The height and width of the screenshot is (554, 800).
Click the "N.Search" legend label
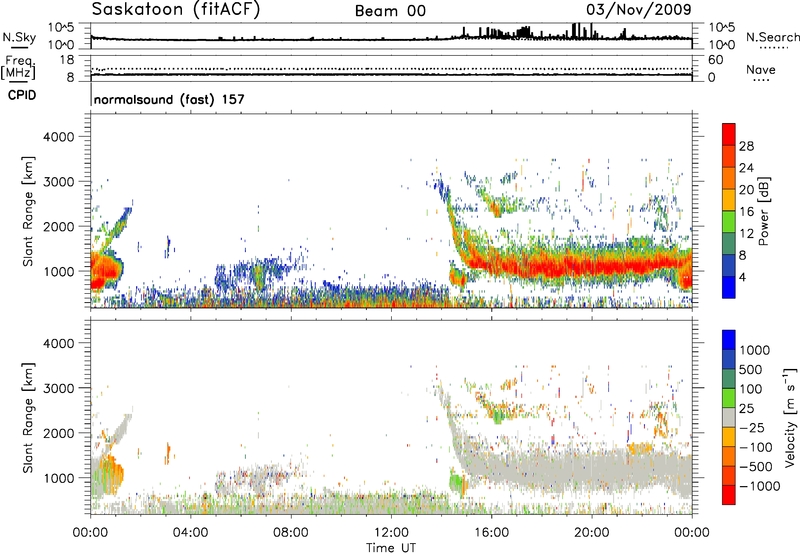pyautogui.click(x=772, y=37)
